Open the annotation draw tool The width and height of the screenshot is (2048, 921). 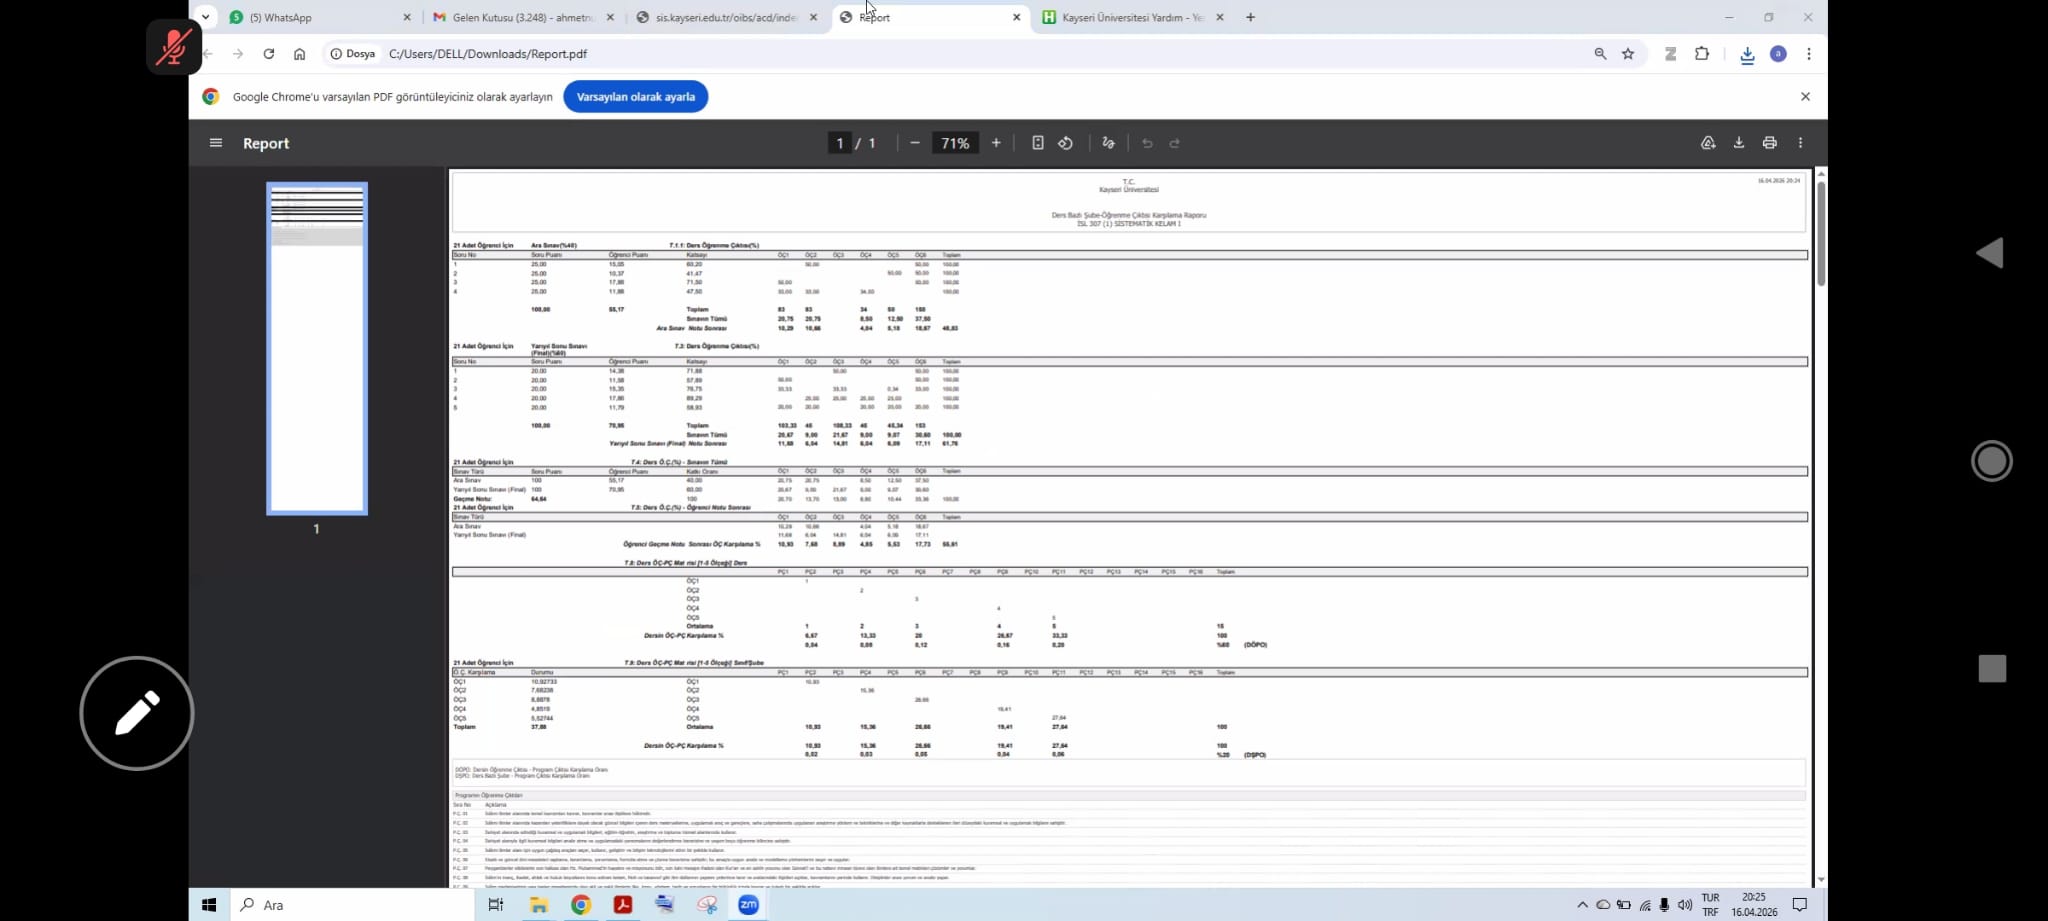[1108, 143]
